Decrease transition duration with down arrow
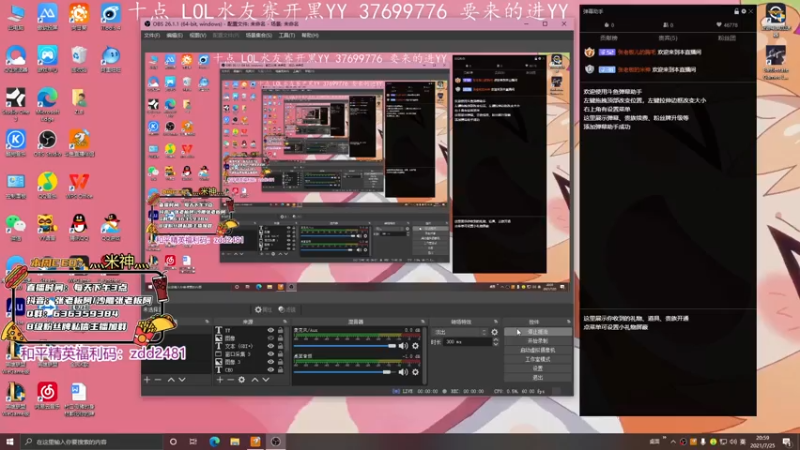 (495, 344)
